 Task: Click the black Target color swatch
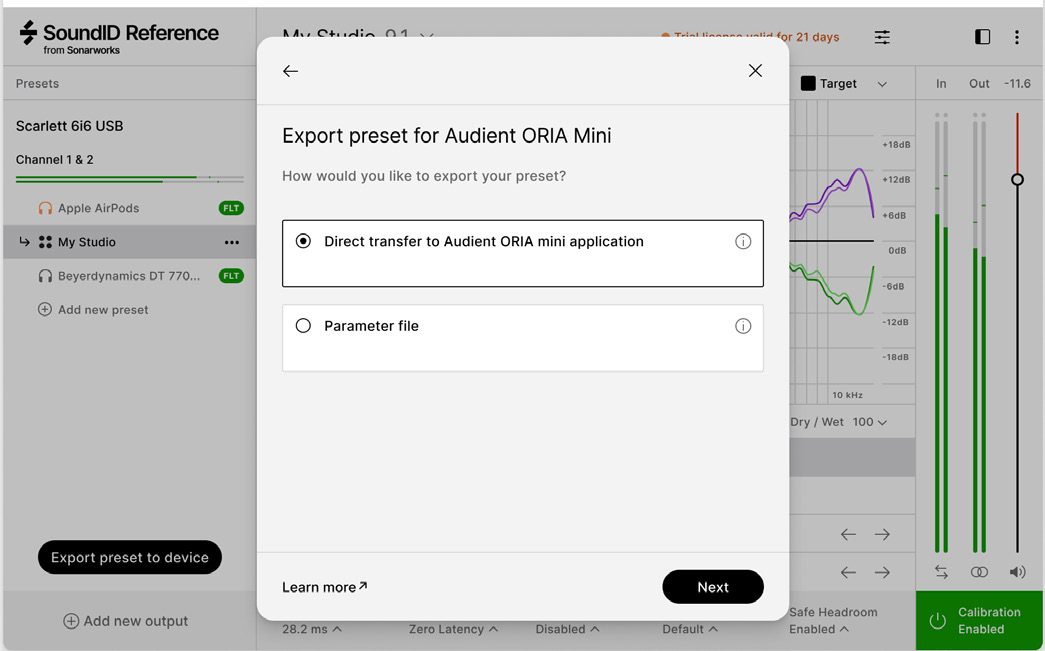(x=808, y=83)
